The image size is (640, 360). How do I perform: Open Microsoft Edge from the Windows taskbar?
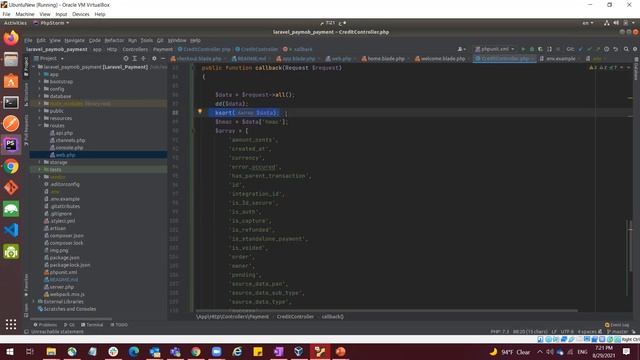134,351
